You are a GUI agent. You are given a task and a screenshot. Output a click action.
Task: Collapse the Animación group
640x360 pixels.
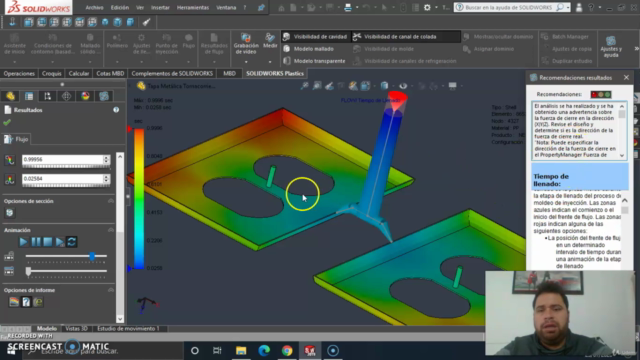[111, 230]
